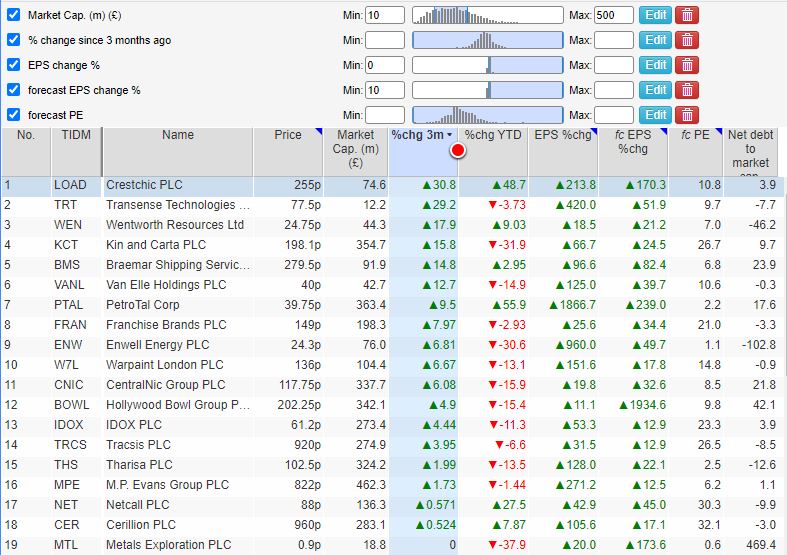Trash the forecast EPS change % filter
Image resolution: width=787 pixels, height=555 pixels.
pos(687,90)
